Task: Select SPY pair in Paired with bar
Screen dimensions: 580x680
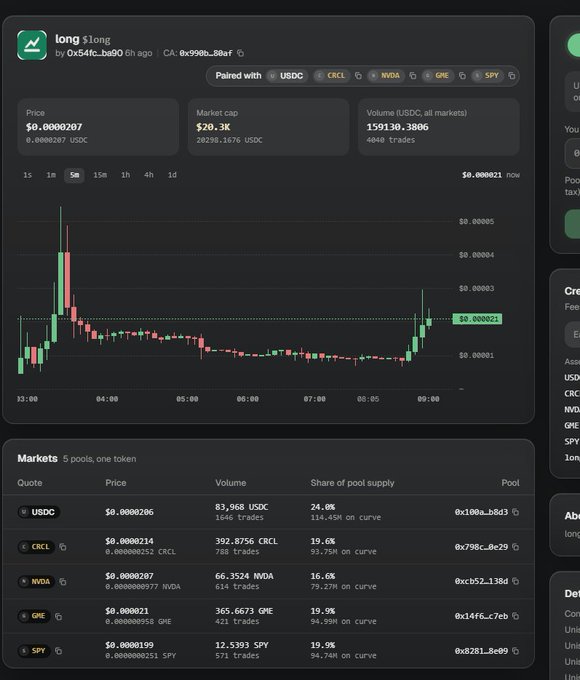Action: click(487, 76)
